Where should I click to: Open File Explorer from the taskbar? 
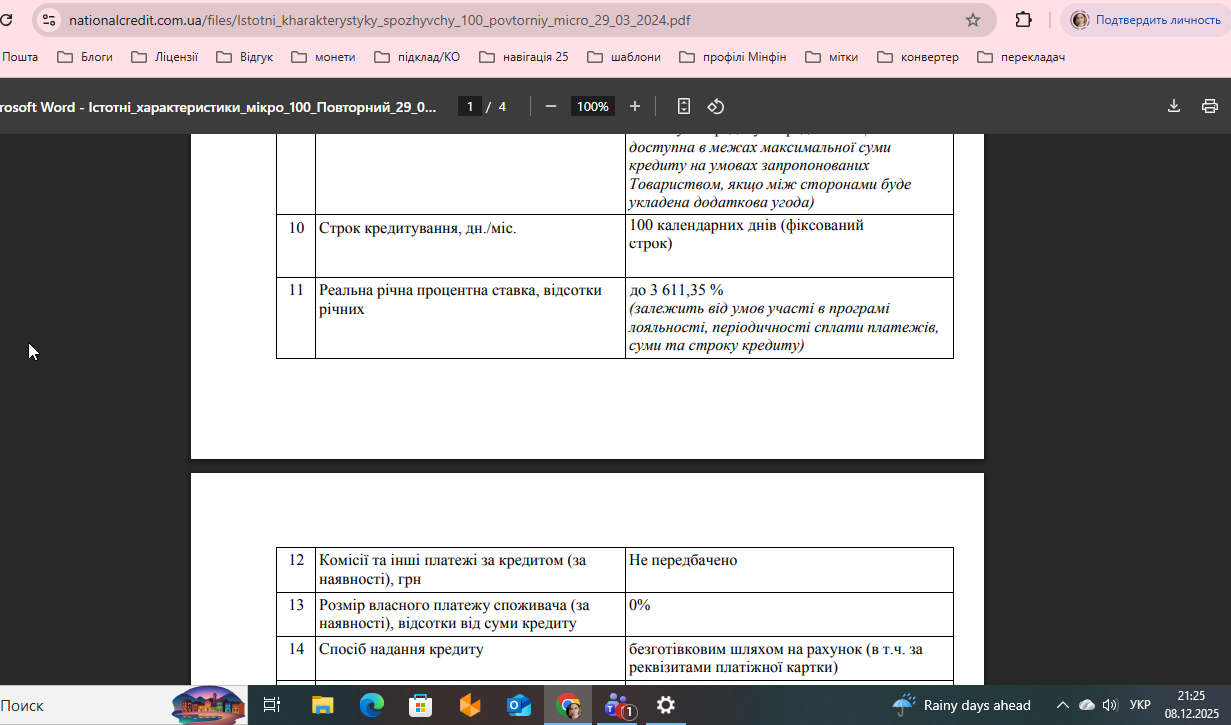[322, 705]
